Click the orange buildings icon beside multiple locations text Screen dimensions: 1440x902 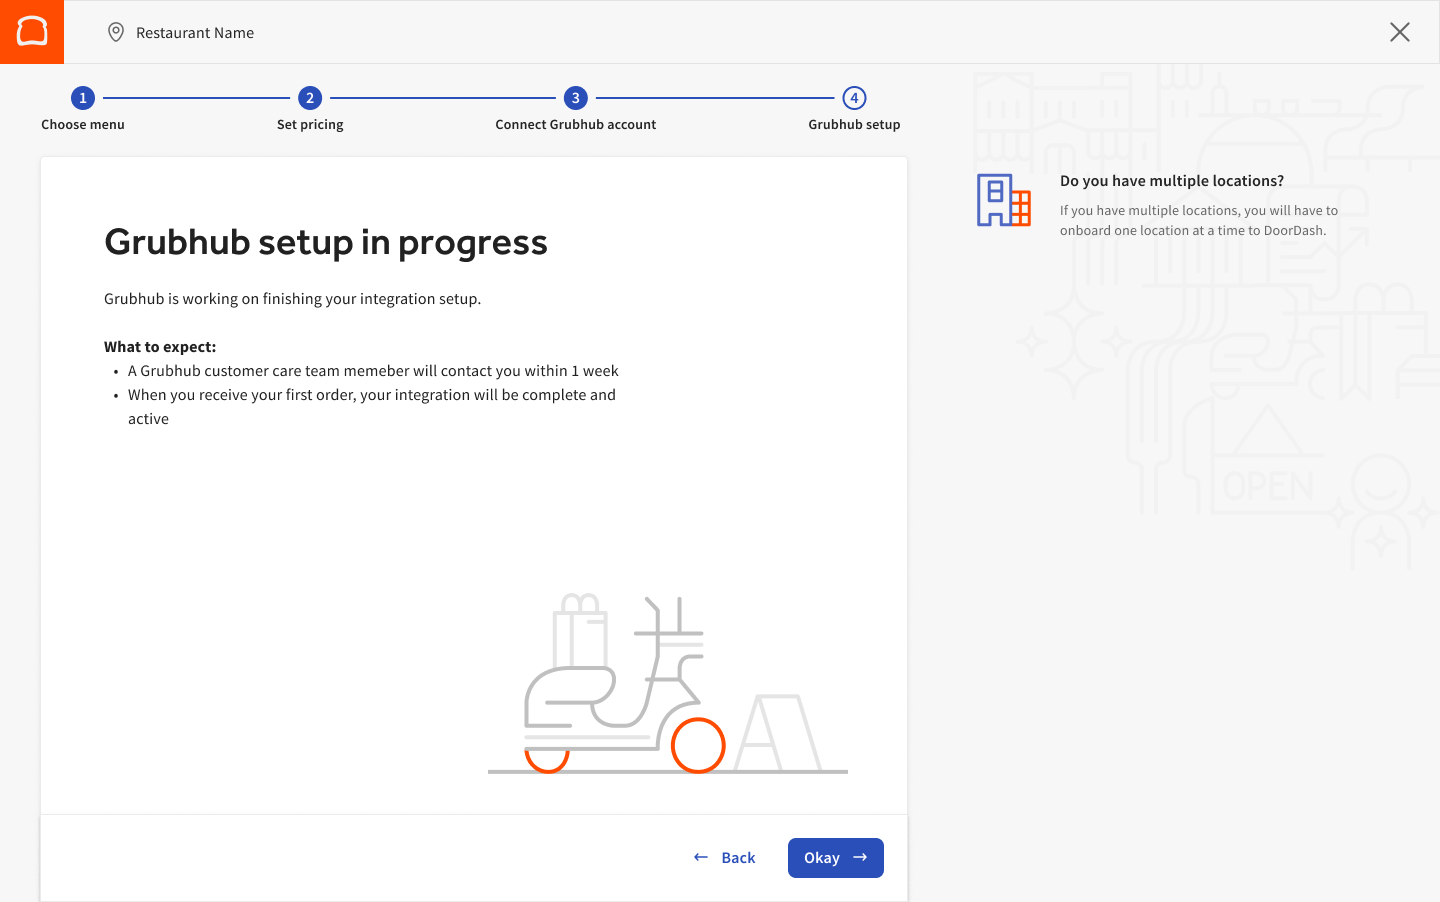(x=1003, y=200)
